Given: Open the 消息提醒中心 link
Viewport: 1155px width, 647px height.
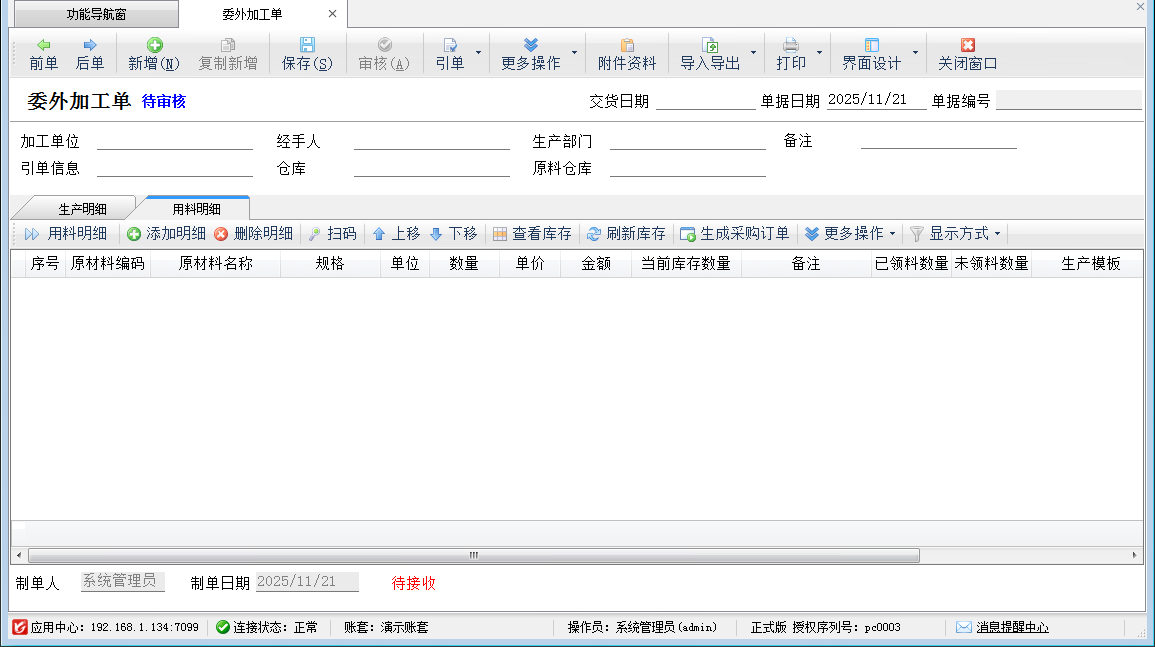Looking at the screenshot, I should pyautogui.click(x=1012, y=627).
